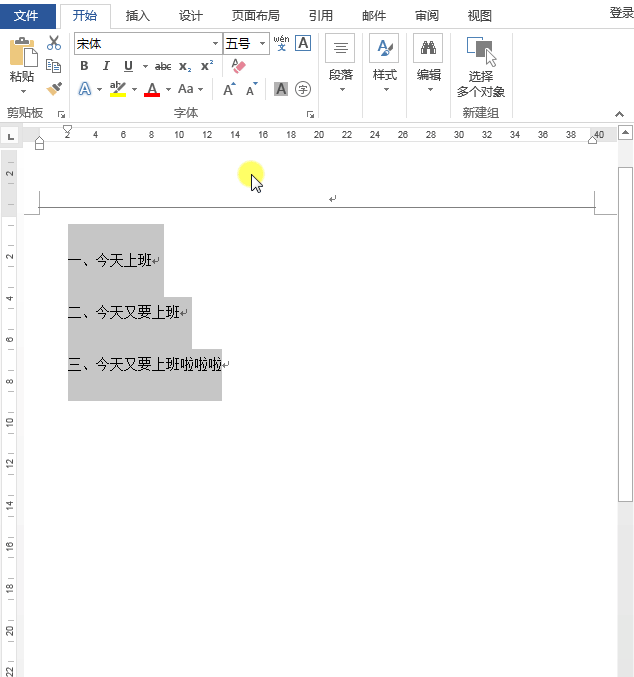Expand highlight color dropdown arrow

[134, 89]
